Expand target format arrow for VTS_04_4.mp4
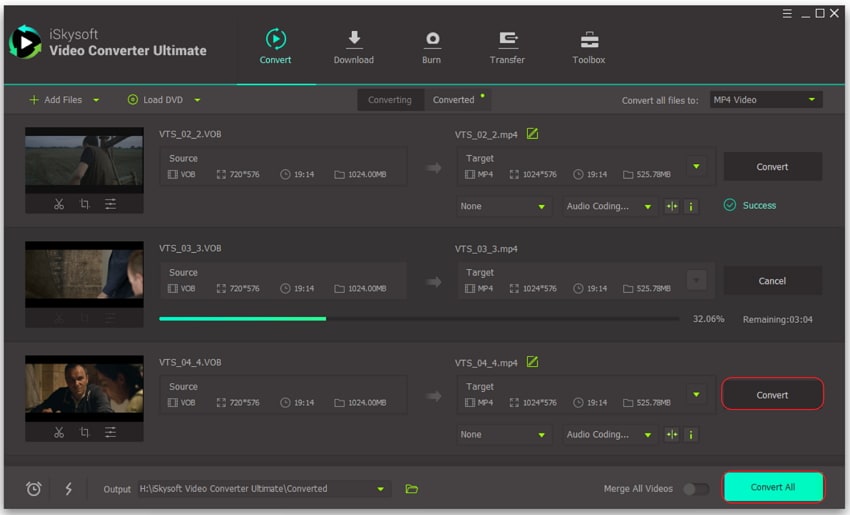The width and height of the screenshot is (850, 515). click(x=697, y=395)
